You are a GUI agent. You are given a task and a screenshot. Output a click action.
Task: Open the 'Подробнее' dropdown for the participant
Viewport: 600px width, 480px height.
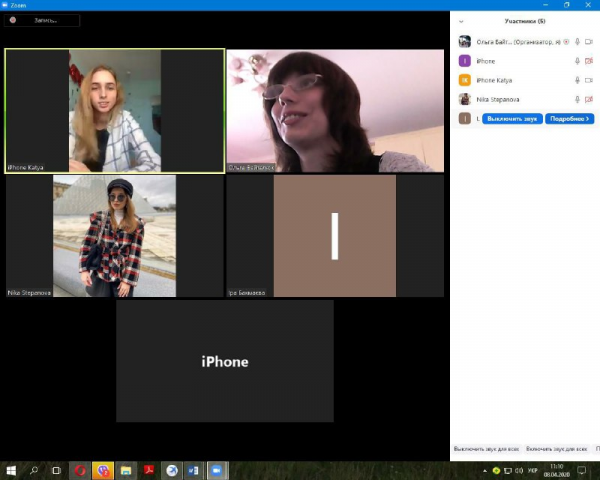click(x=569, y=118)
